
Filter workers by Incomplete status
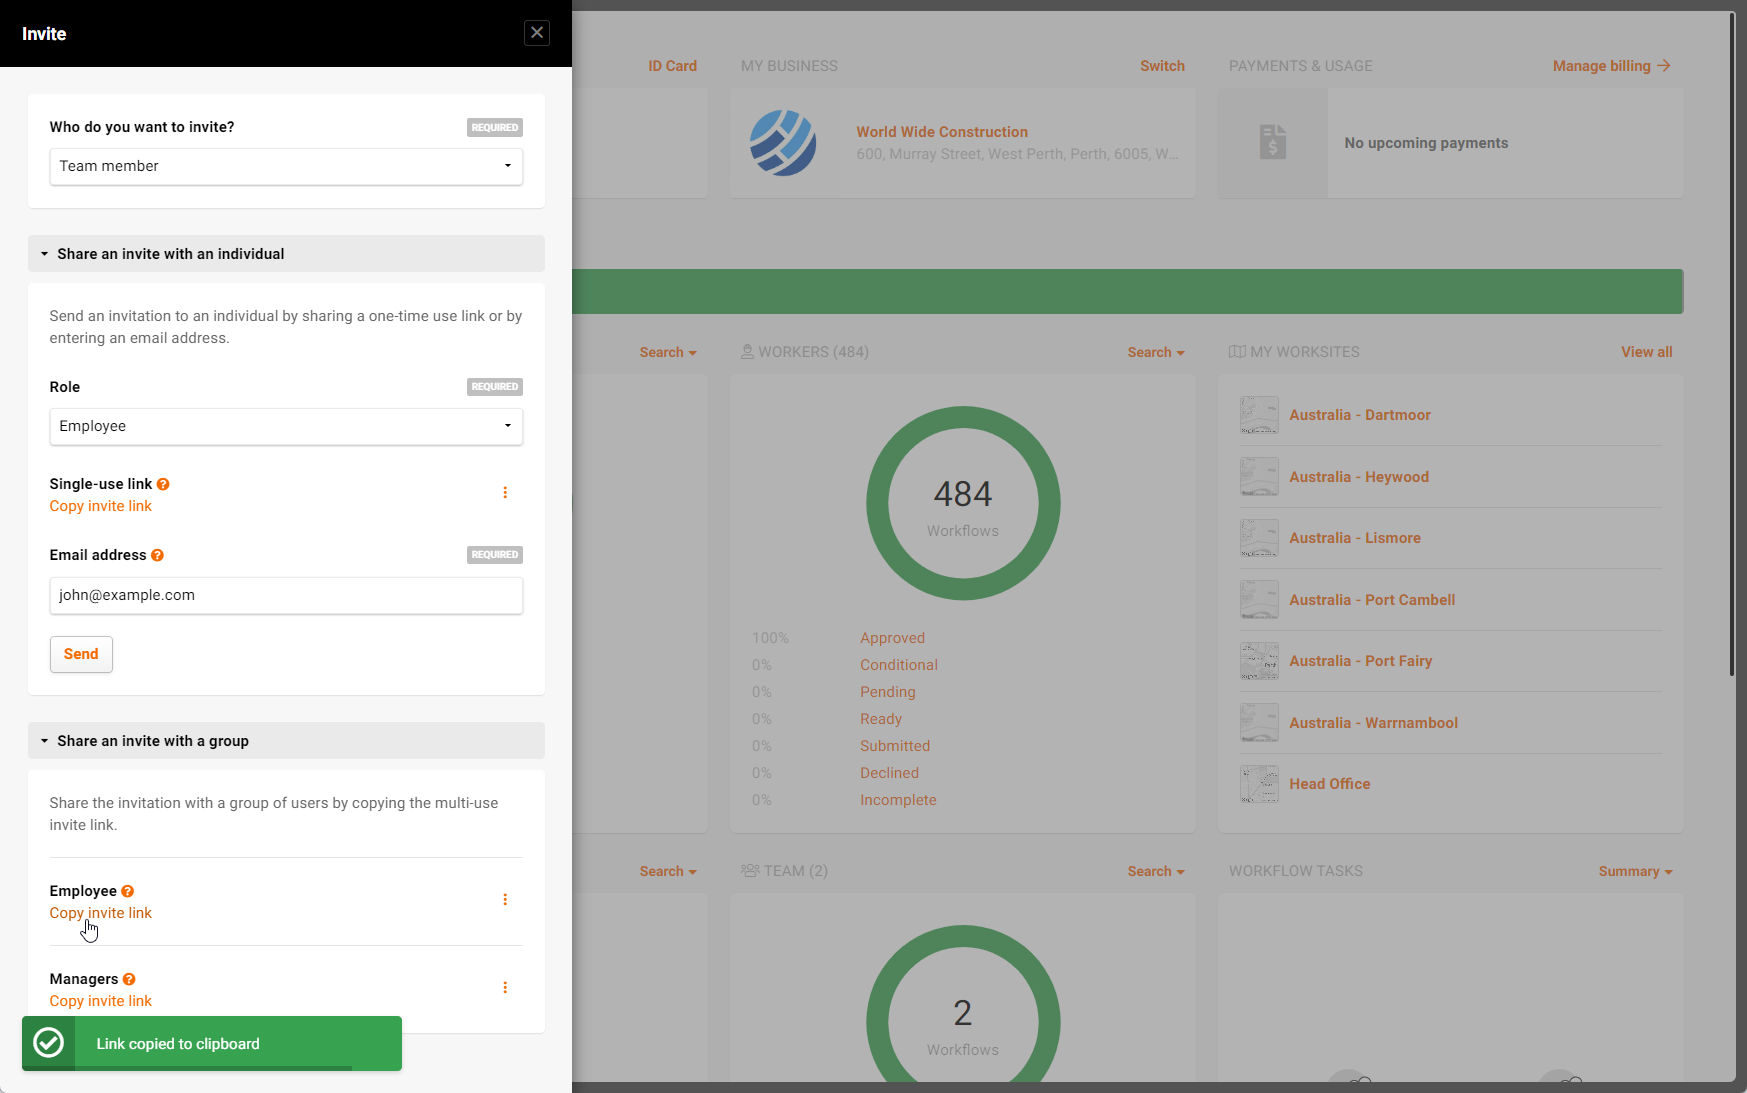[x=898, y=800]
